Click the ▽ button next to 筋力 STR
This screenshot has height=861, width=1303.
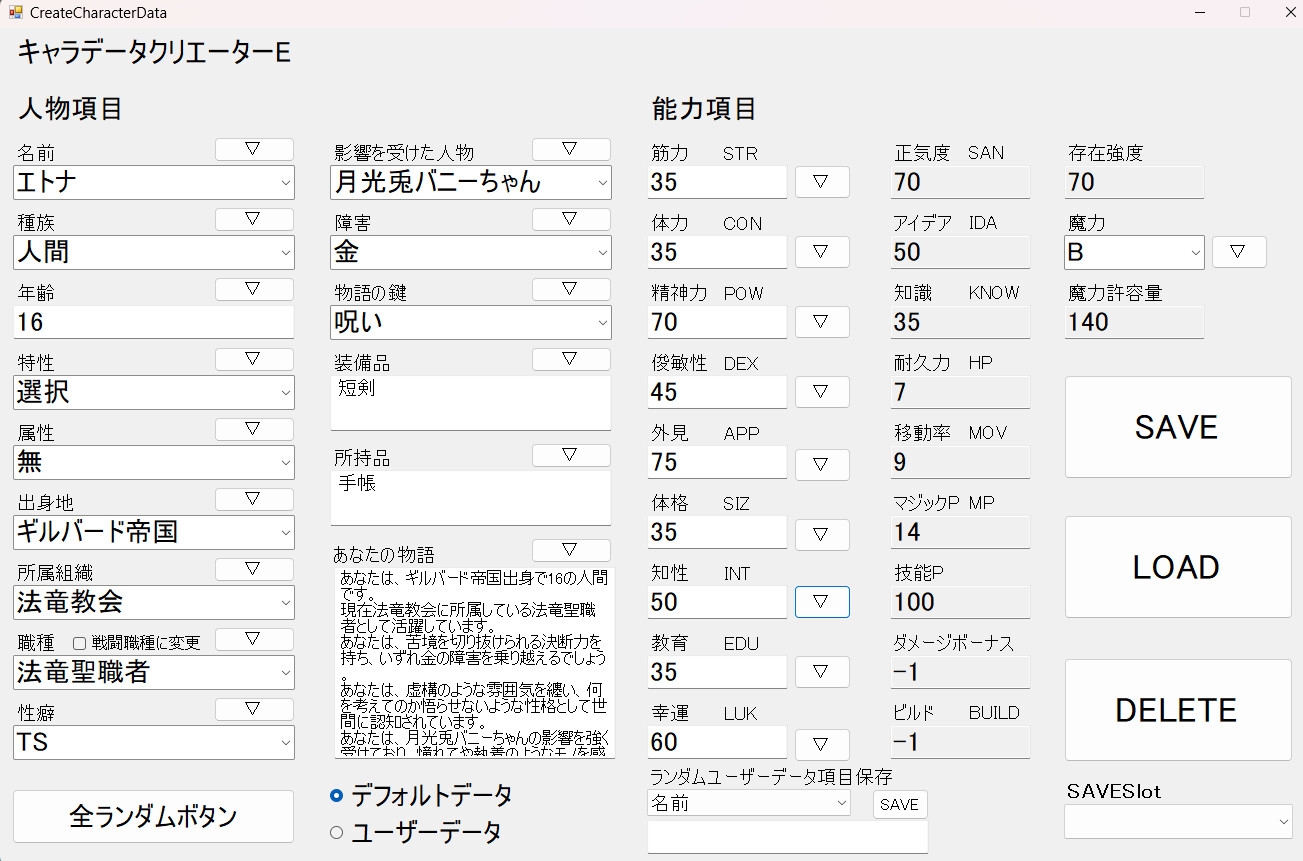pos(821,182)
